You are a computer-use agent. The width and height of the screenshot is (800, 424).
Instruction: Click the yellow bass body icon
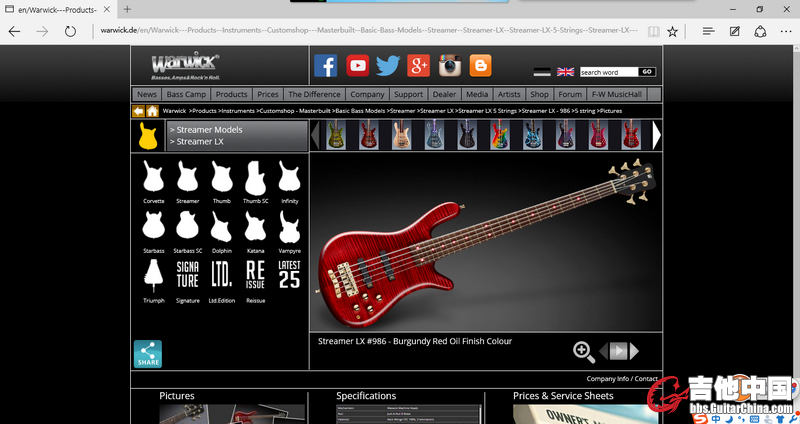pyautogui.click(x=148, y=136)
